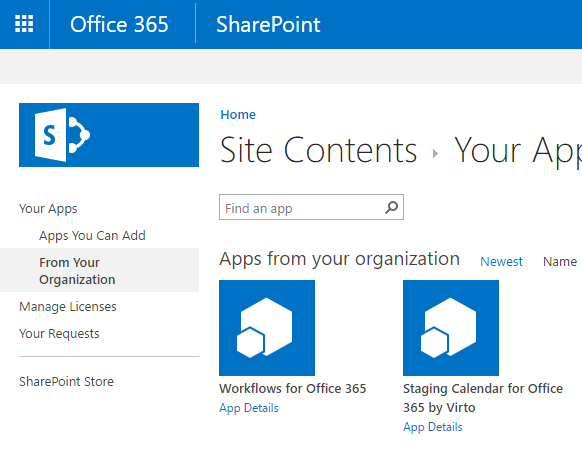Click the SharePoint site logo
The height and width of the screenshot is (450, 582).
click(109, 135)
